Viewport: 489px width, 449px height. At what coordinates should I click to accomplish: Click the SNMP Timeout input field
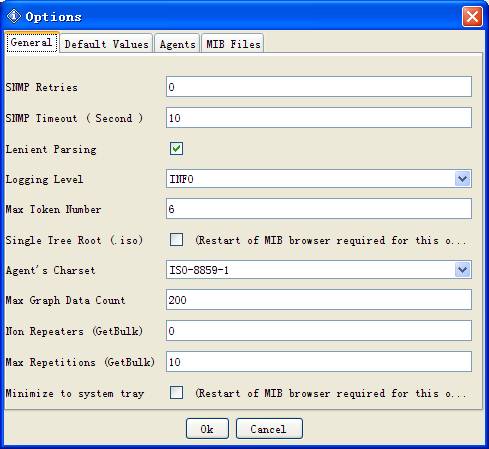click(x=319, y=117)
